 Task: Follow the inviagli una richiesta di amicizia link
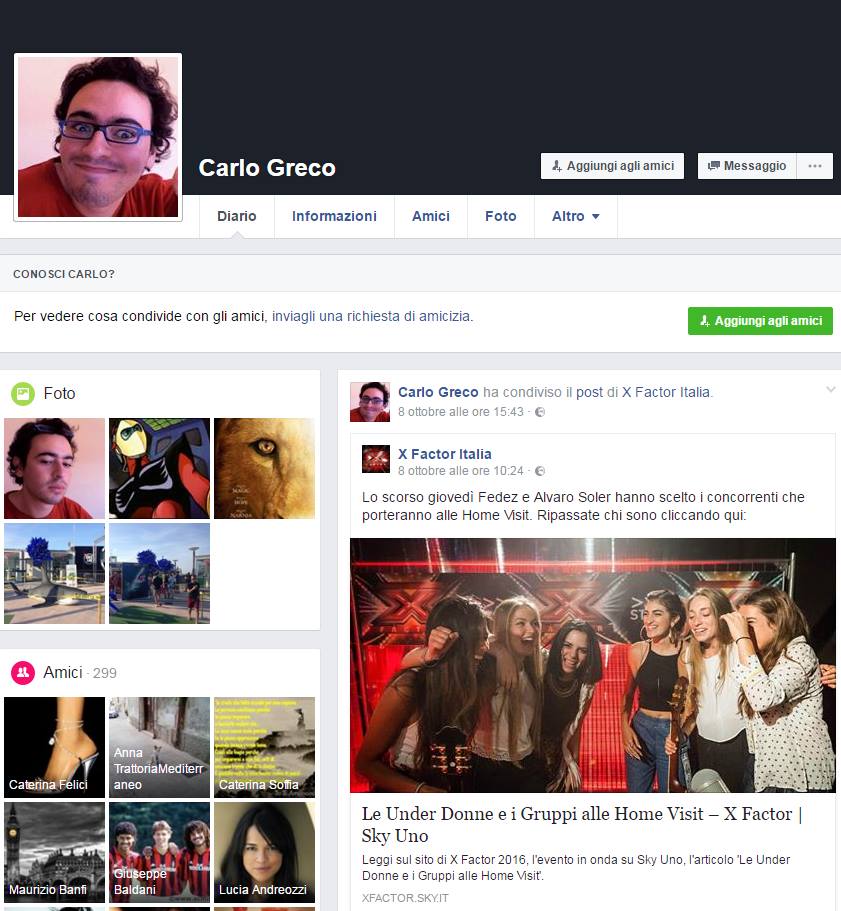coord(371,316)
